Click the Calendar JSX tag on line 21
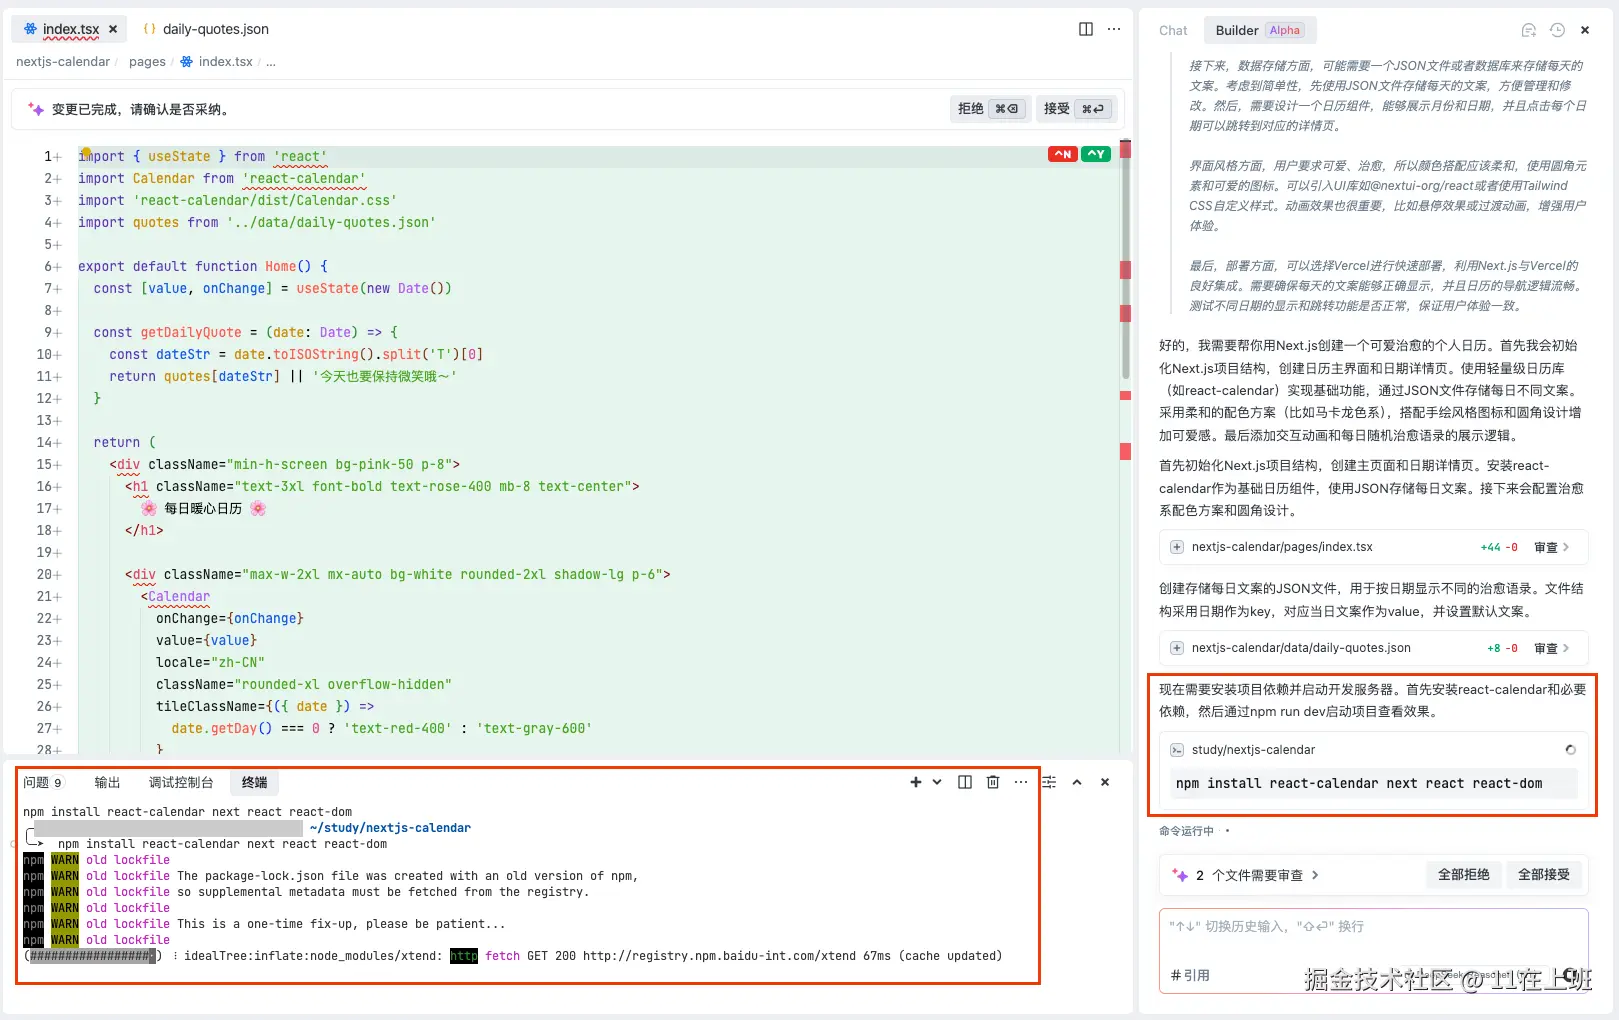Image resolution: width=1619 pixels, height=1020 pixels. [x=179, y=597]
